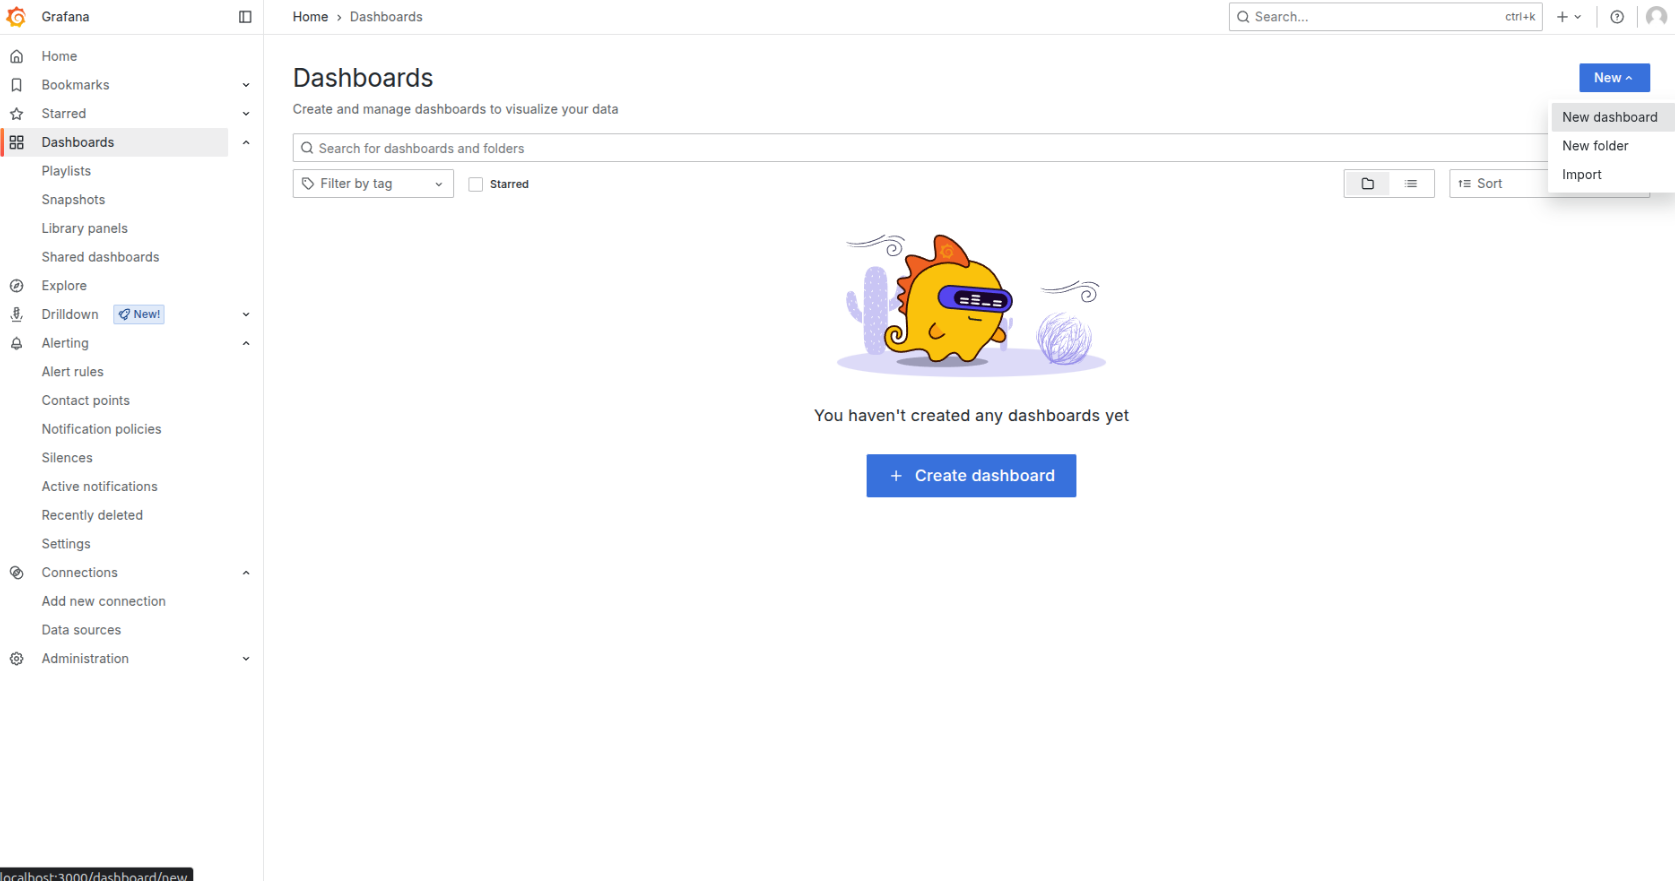
Task: Click the Connections icon in sidebar
Action: click(16, 573)
